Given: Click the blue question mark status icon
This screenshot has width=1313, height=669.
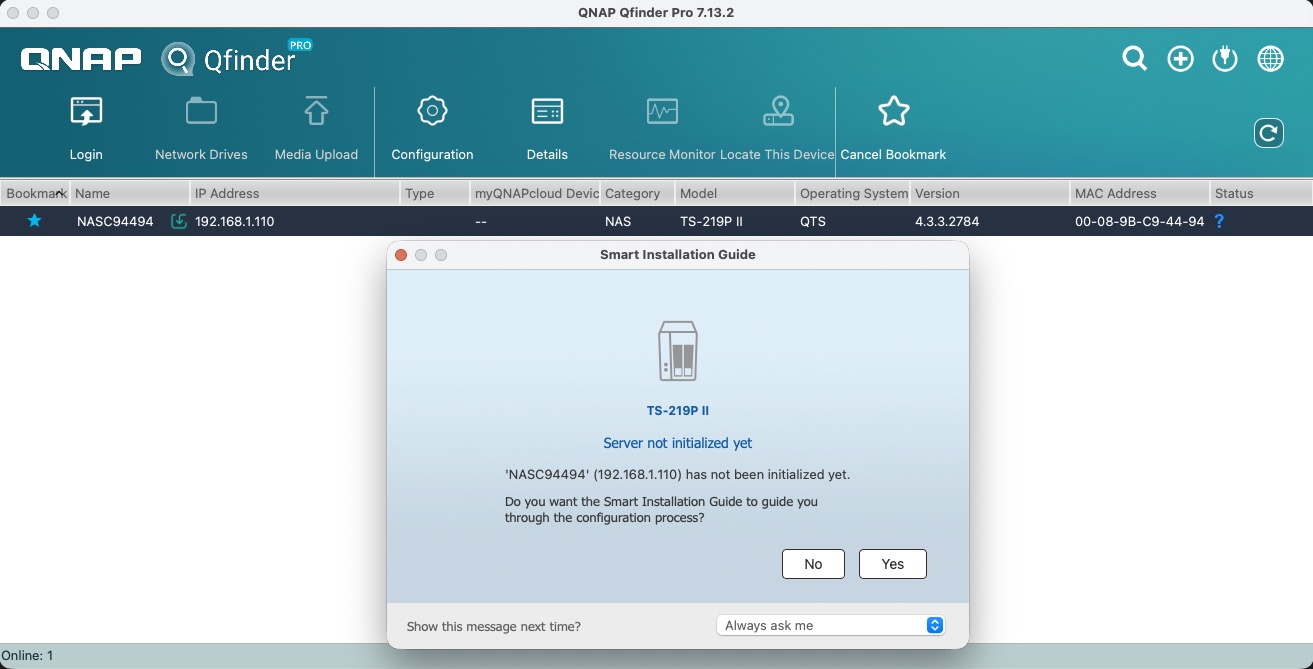Looking at the screenshot, I should 1219,221.
